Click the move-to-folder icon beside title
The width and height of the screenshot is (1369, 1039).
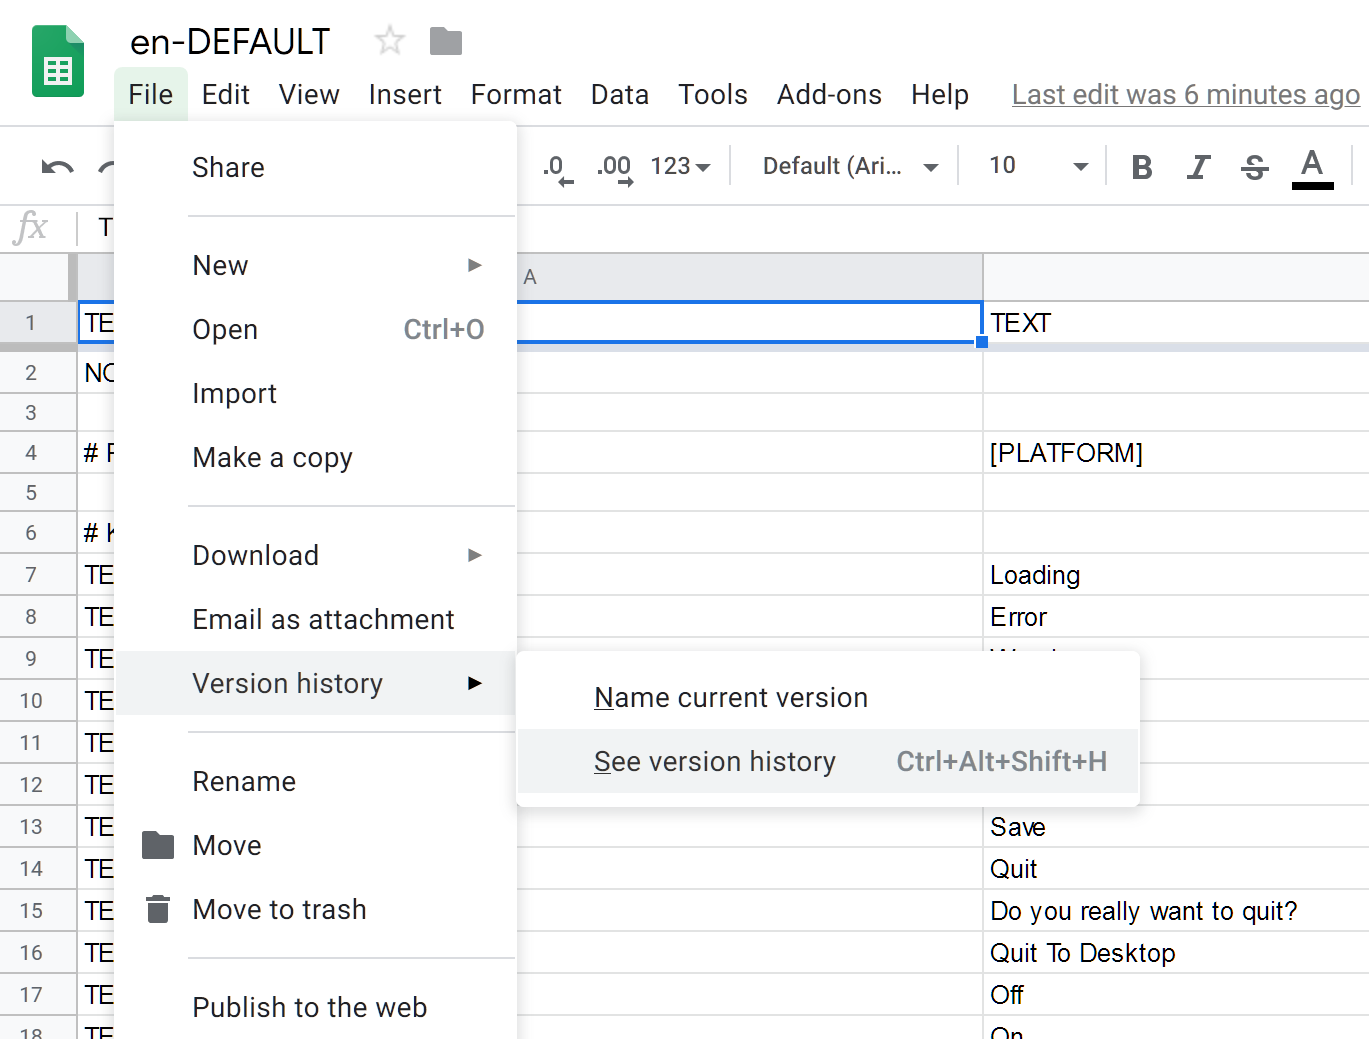446,41
